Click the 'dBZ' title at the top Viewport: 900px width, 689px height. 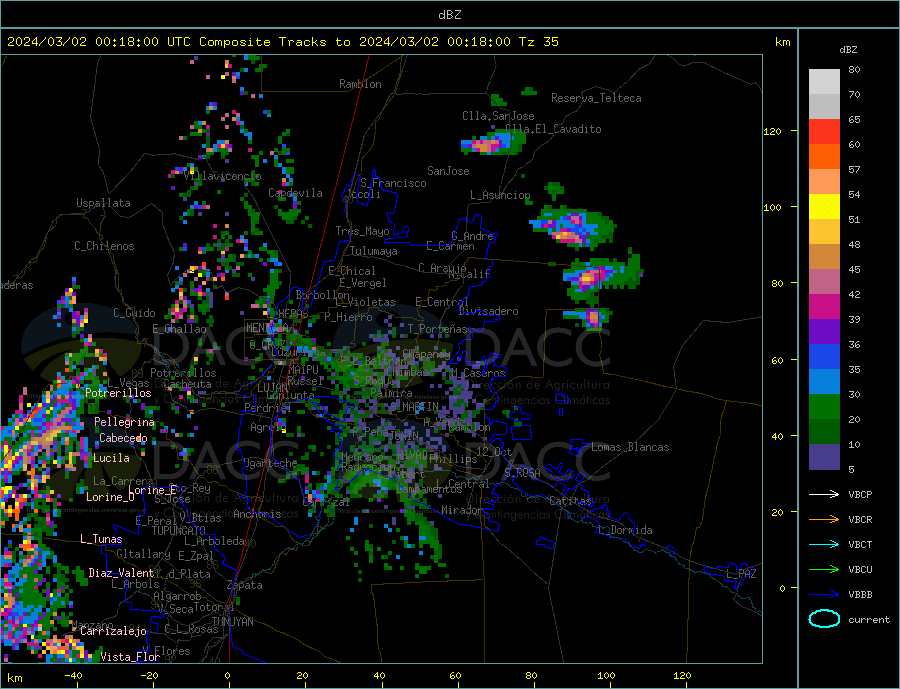coord(449,15)
